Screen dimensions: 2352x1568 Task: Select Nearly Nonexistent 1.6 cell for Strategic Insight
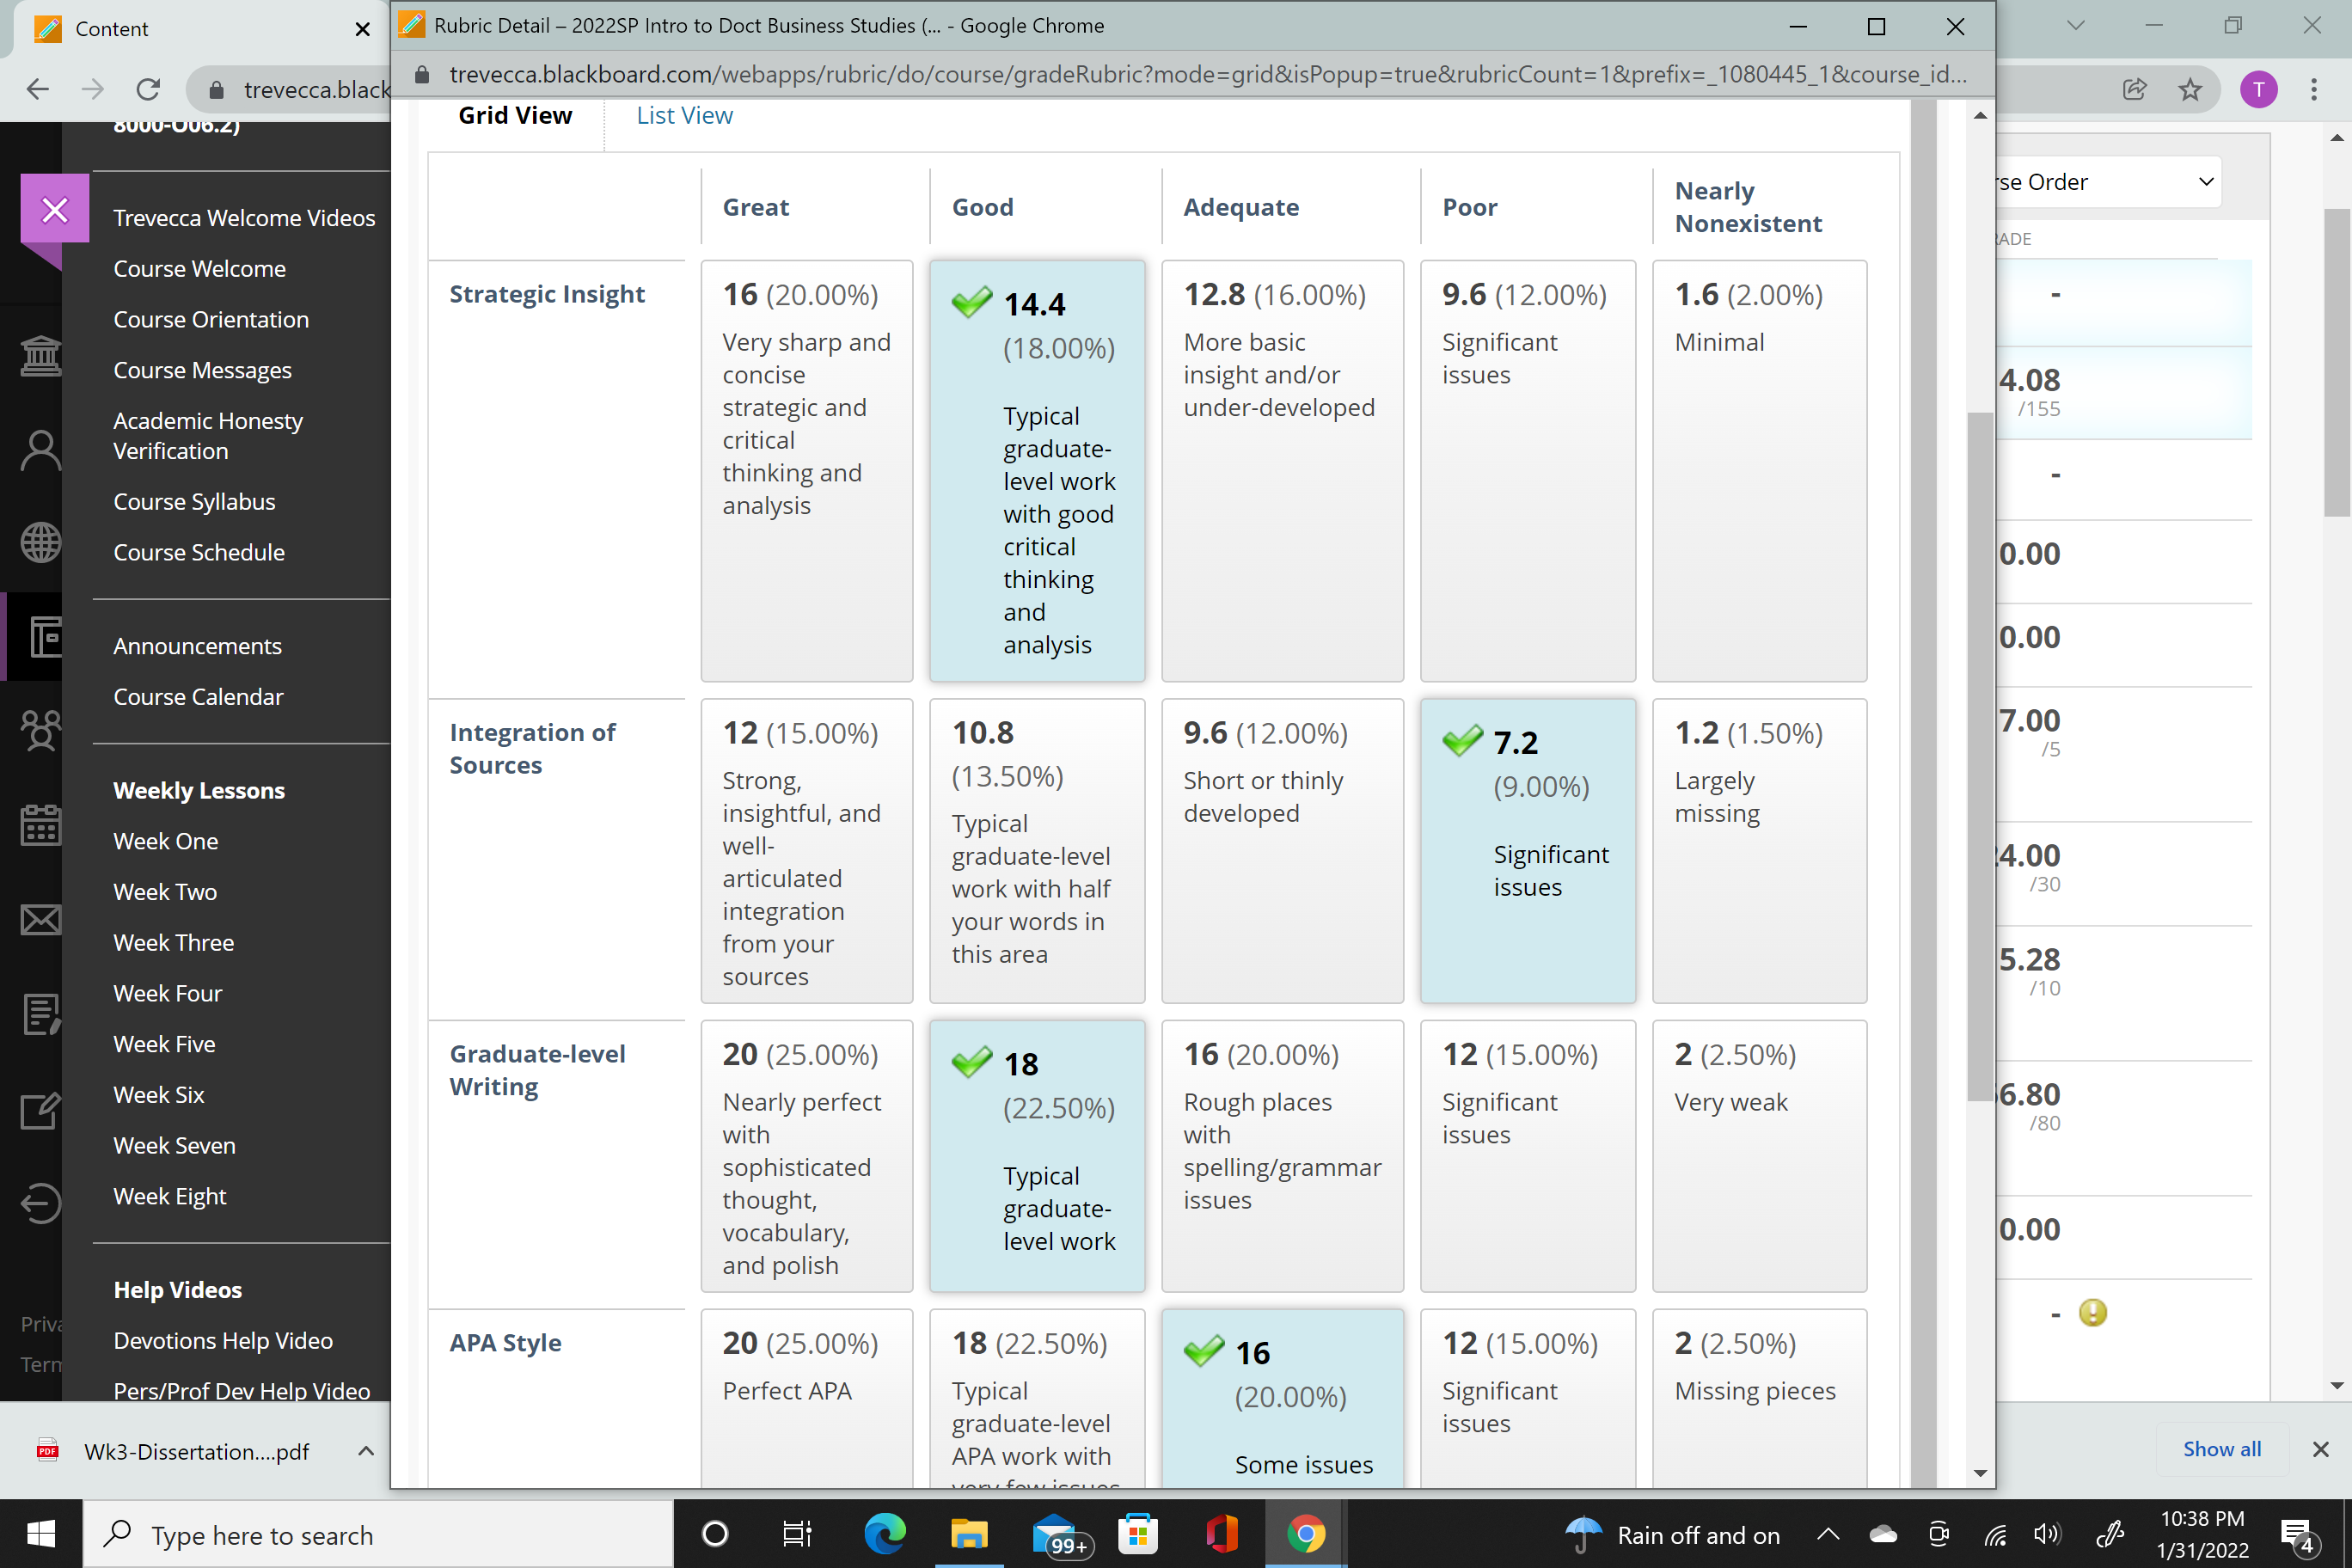(x=1759, y=470)
